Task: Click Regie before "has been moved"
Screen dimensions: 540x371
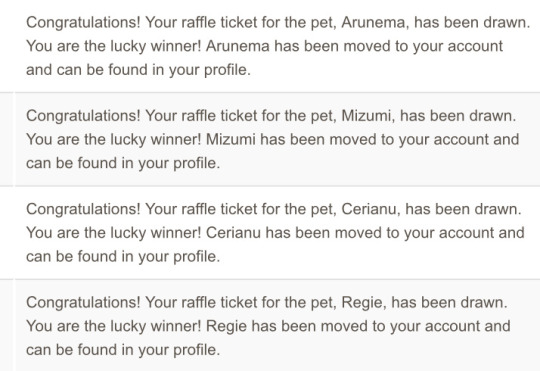Action: pyautogui.click(x=226, y=327)
